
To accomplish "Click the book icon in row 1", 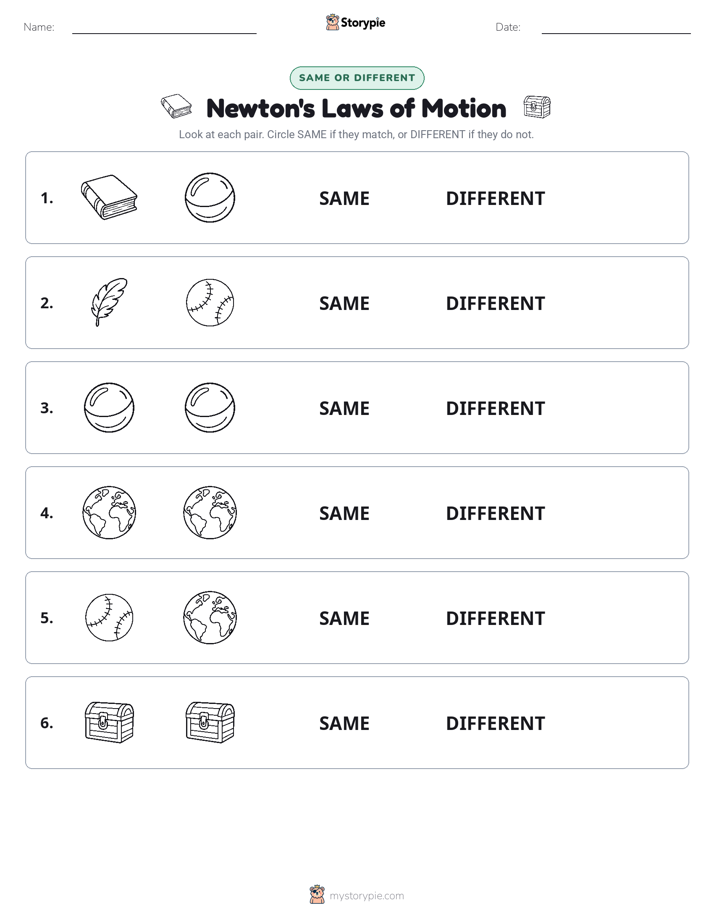I will point(109,197).
